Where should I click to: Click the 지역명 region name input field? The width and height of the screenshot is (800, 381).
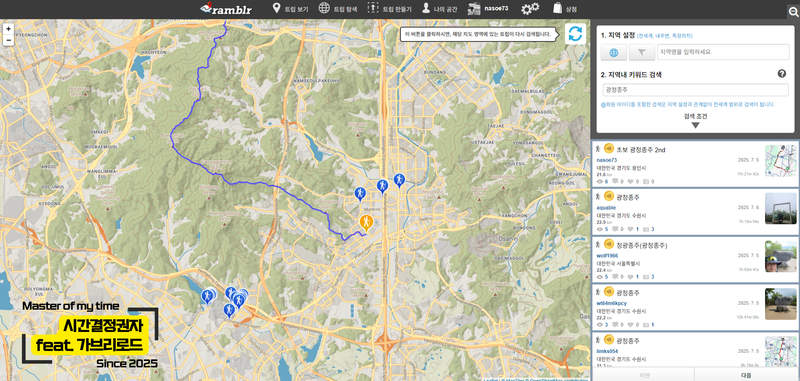pos(723,52)
